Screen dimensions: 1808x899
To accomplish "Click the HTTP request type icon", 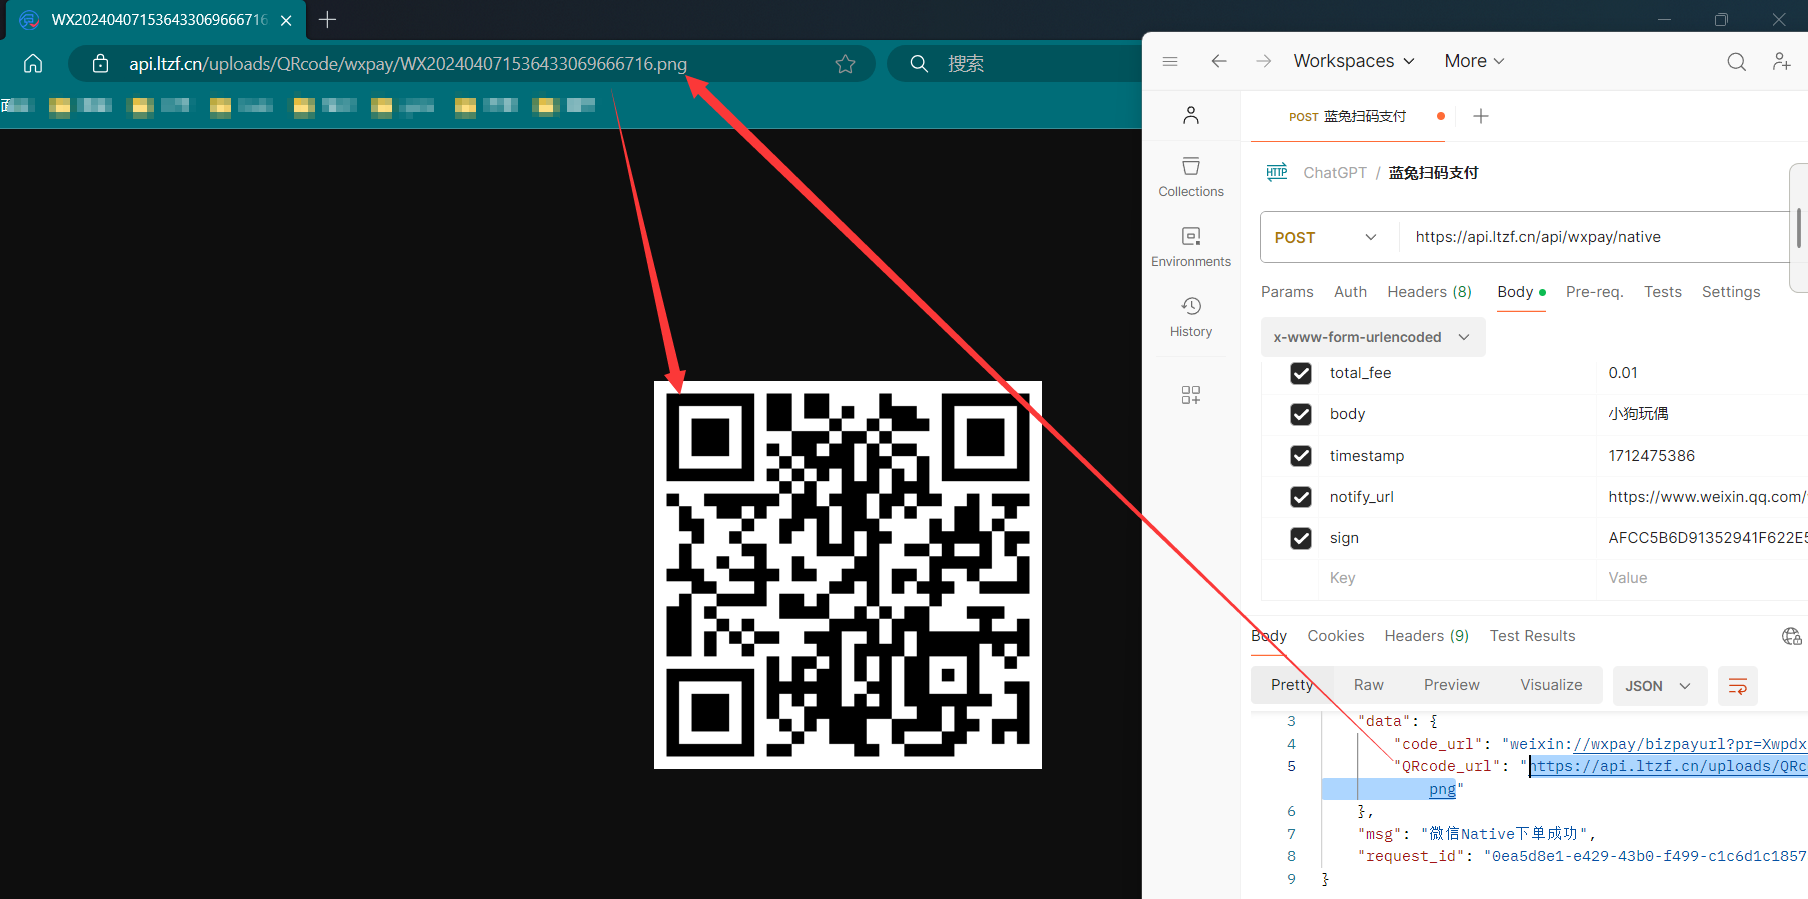I will tap(1277, 172).
